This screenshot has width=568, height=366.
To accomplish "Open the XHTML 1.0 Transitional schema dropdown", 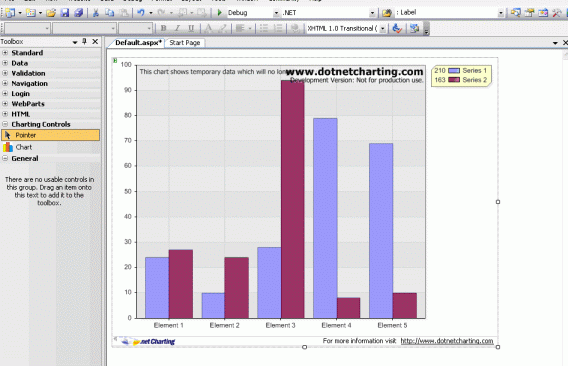I will (383, 29).
